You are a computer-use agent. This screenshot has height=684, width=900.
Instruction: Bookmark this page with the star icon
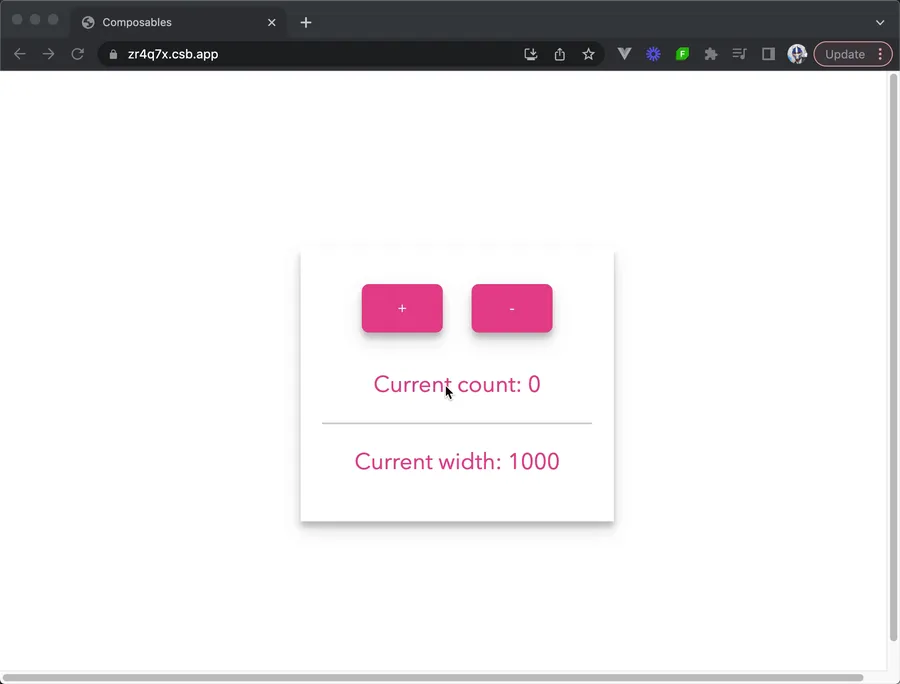[x=588, y=54]
